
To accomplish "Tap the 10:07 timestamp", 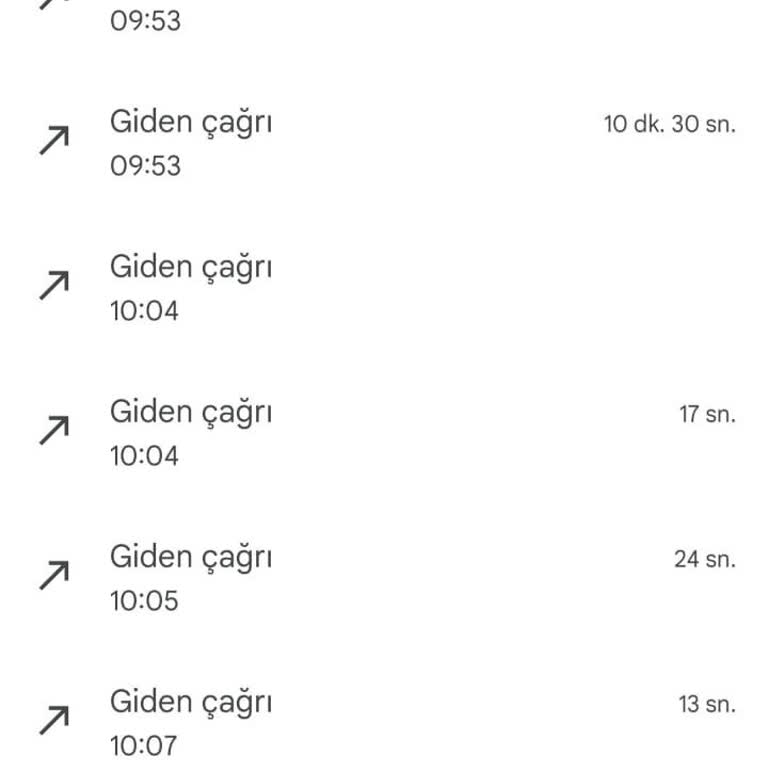I will (144, 745).
